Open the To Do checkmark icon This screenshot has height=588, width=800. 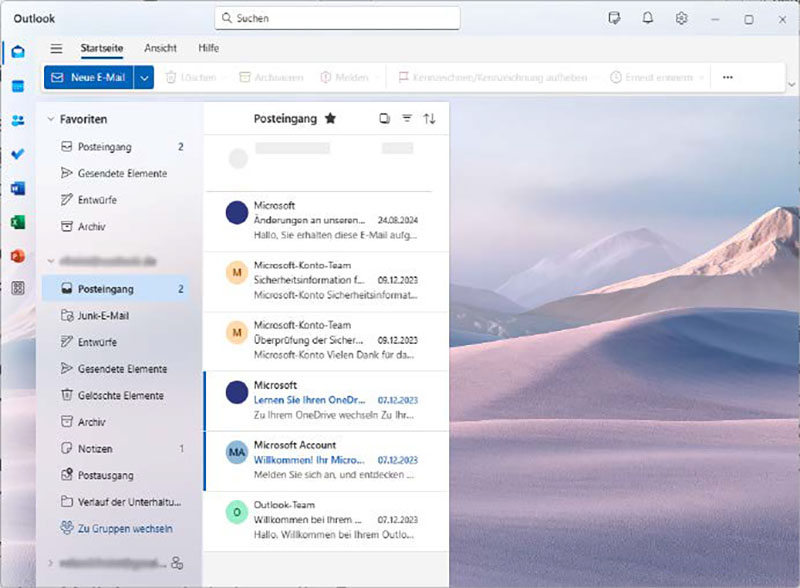[18, 154]
